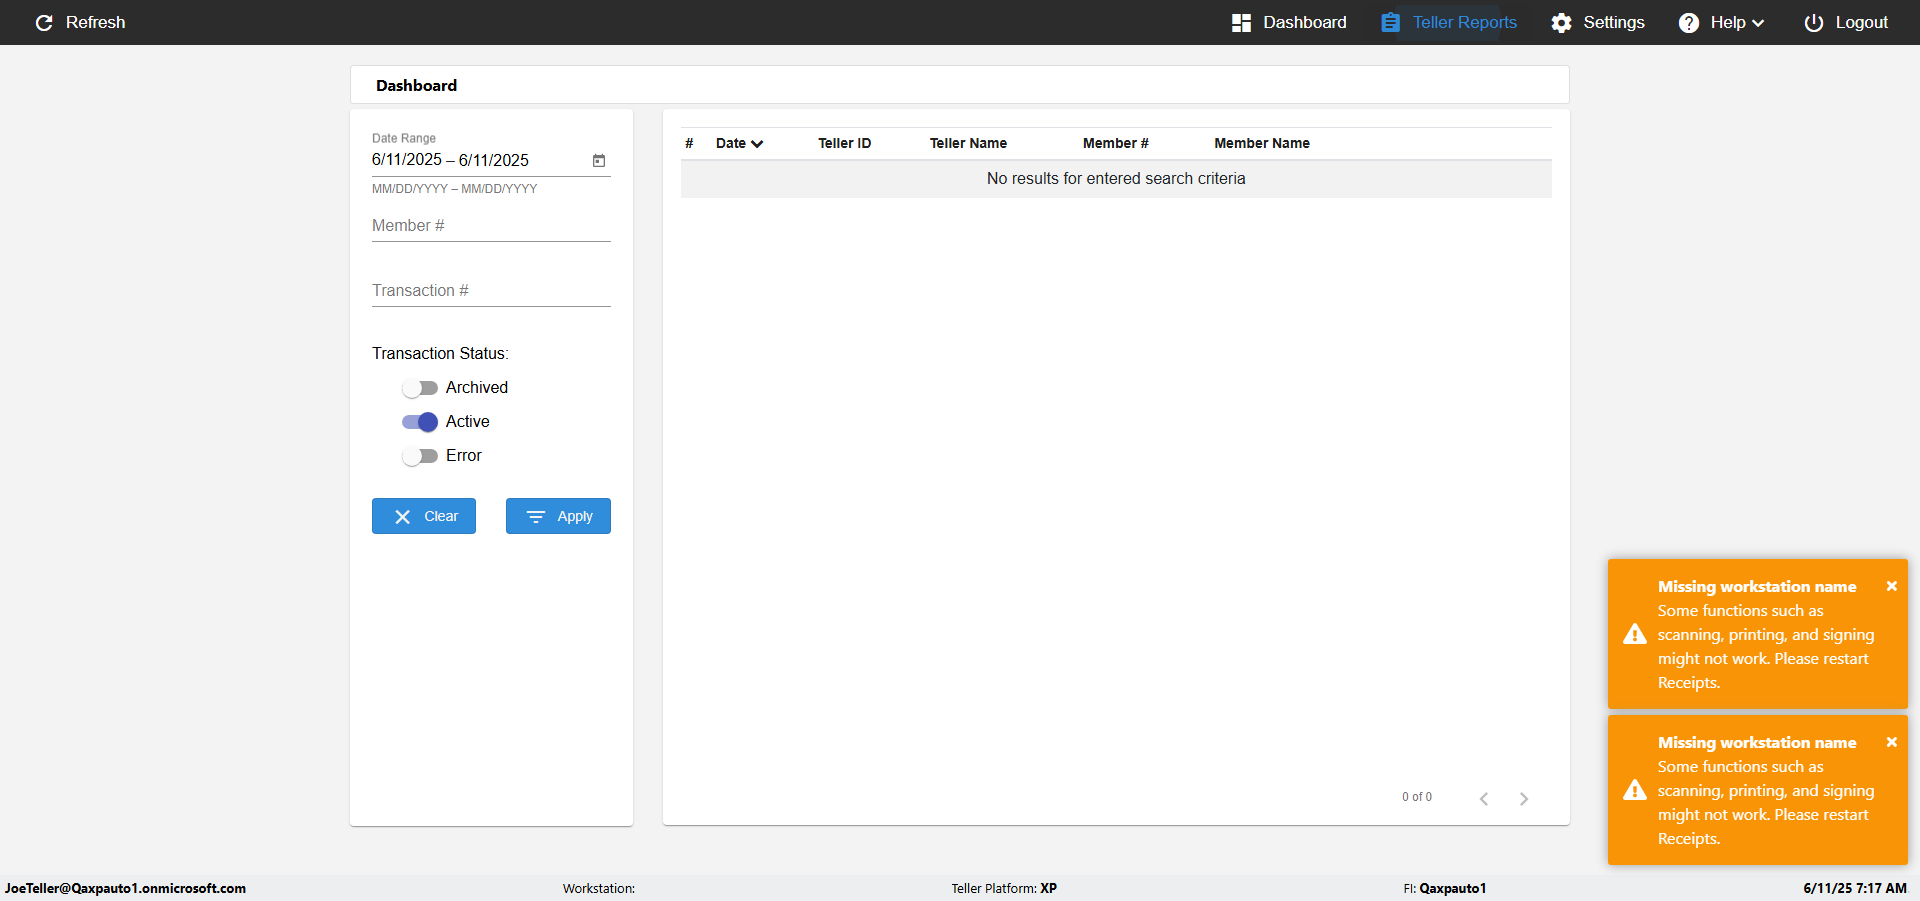Click the Refresh label in top bar
Screen dimensions: 1920x901
coord(95,22)
